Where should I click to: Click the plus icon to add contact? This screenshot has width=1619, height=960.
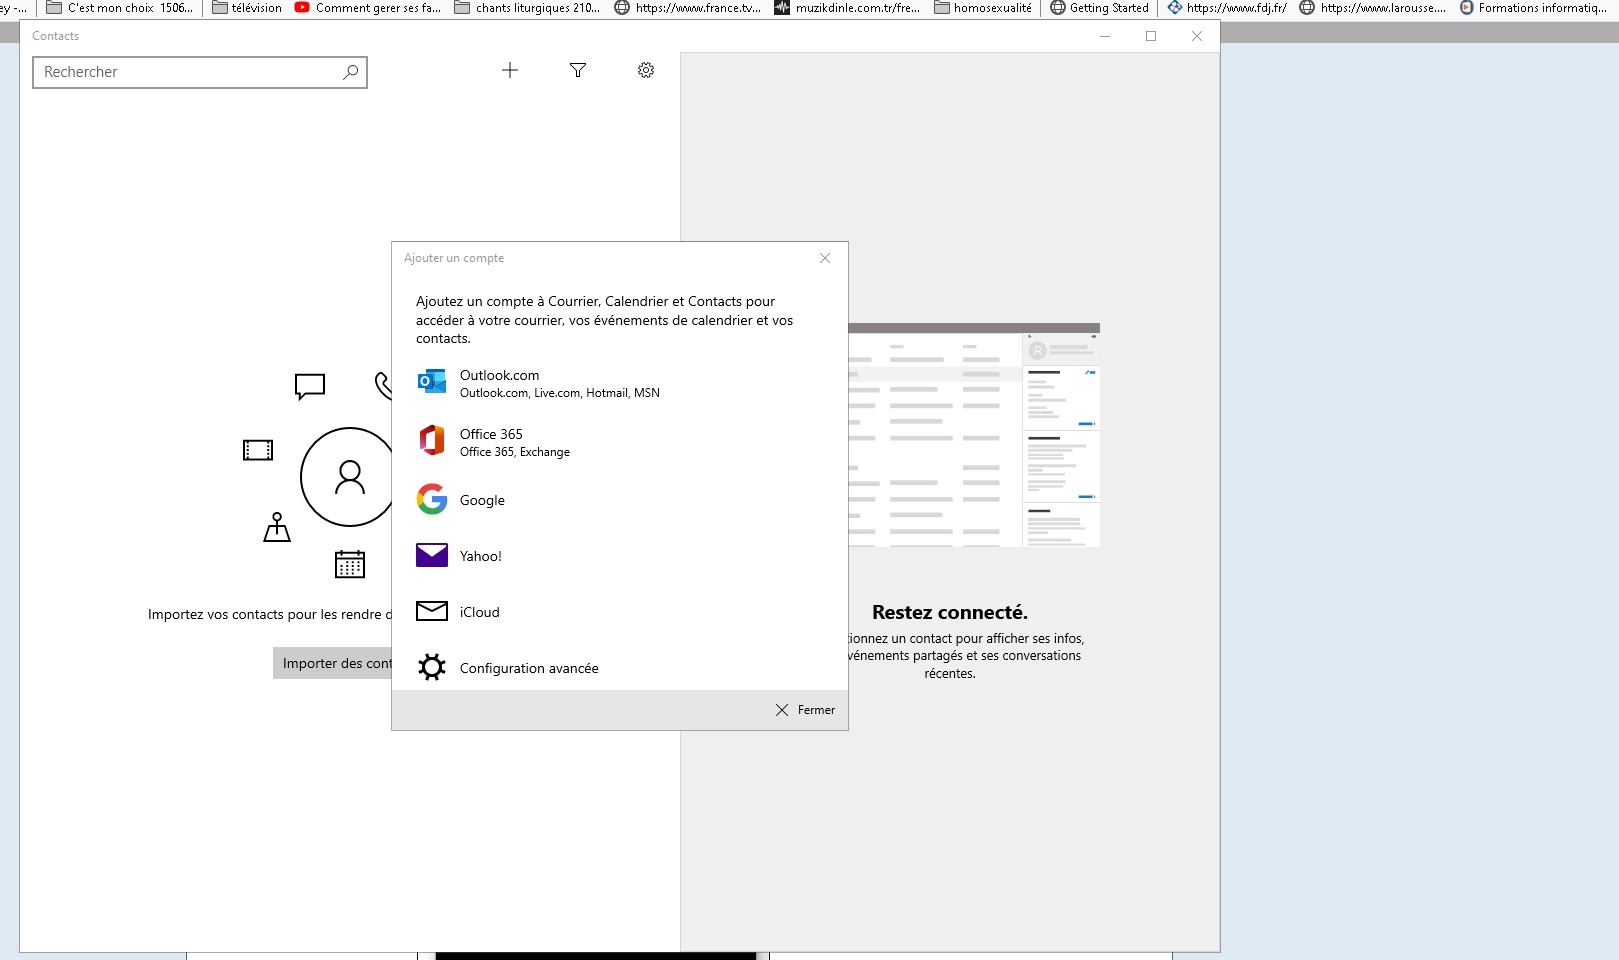510,70
